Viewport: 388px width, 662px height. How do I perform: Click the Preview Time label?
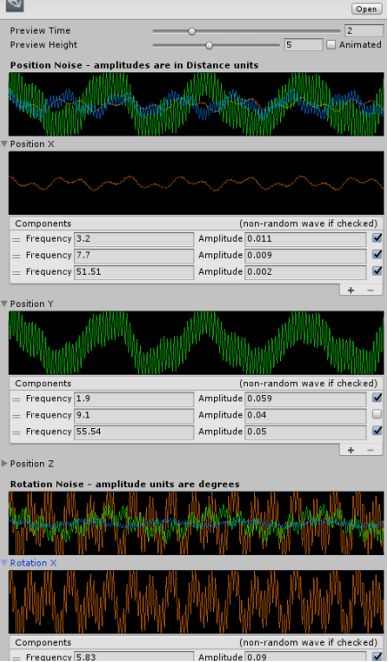coord(40,31)
